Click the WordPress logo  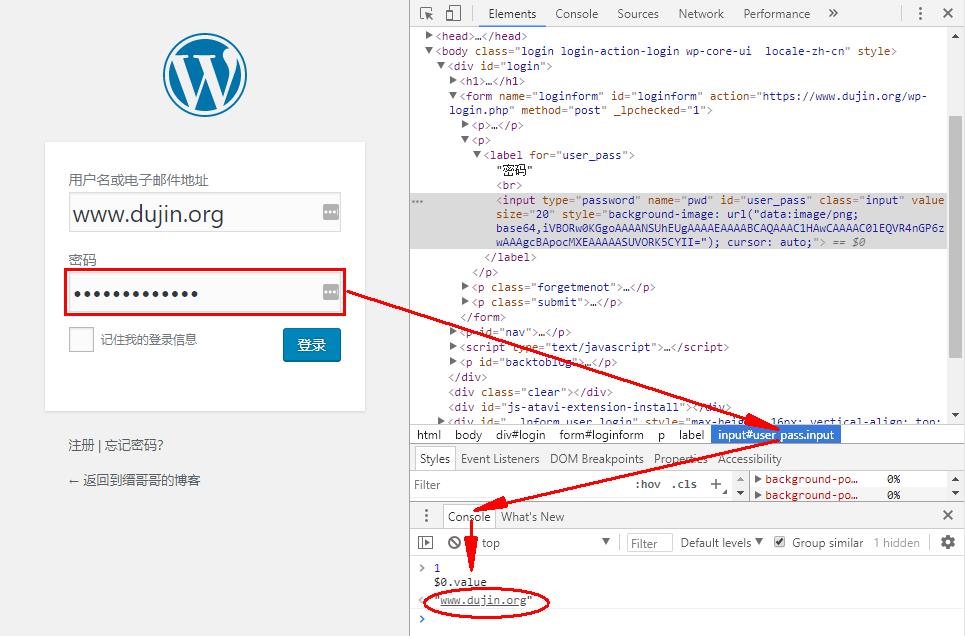coord(205,74)
